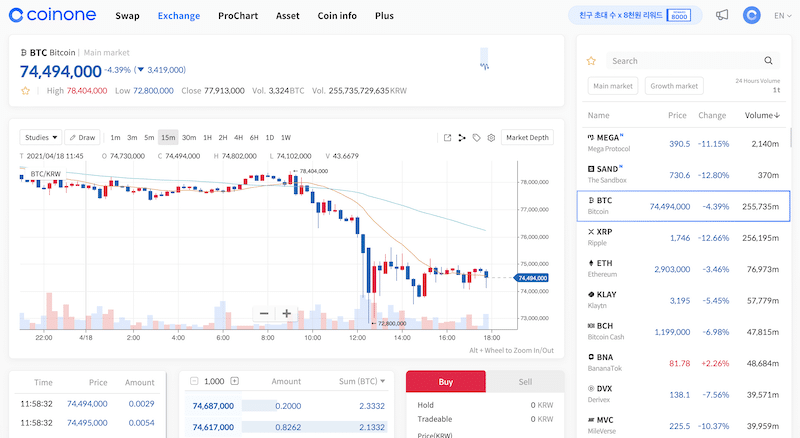
Task: Select the 5m chart interval
Action: click(149, 137)
